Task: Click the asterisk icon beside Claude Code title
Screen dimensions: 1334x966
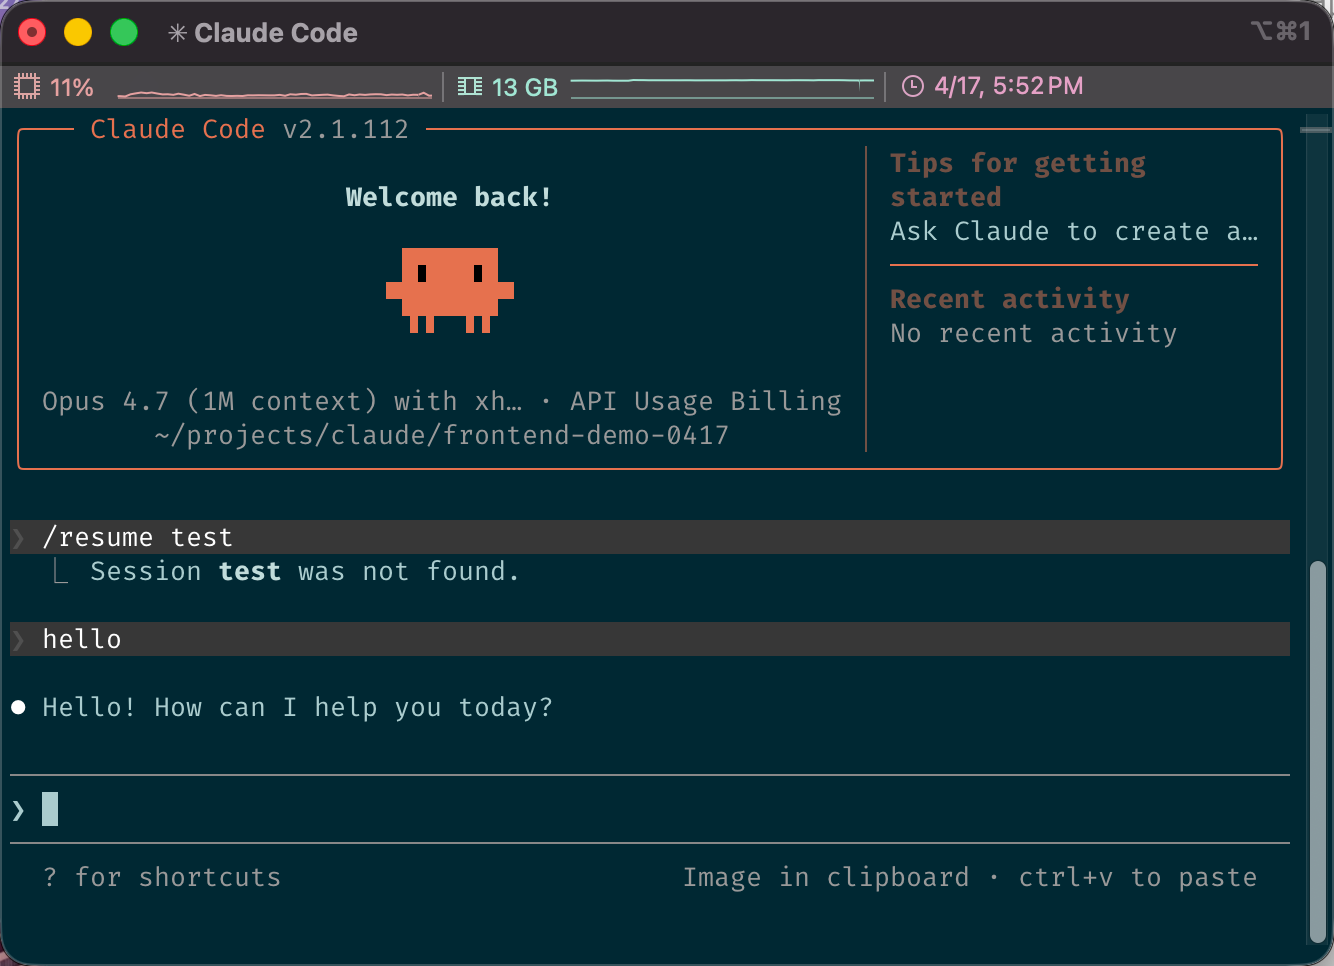Action: tap(177, 33)
